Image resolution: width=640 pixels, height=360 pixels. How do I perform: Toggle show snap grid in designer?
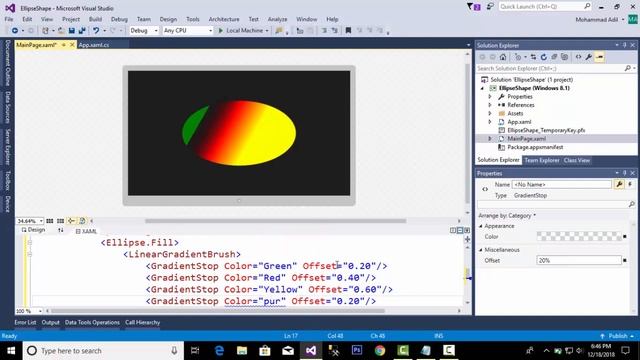click(x=50, y=221)
